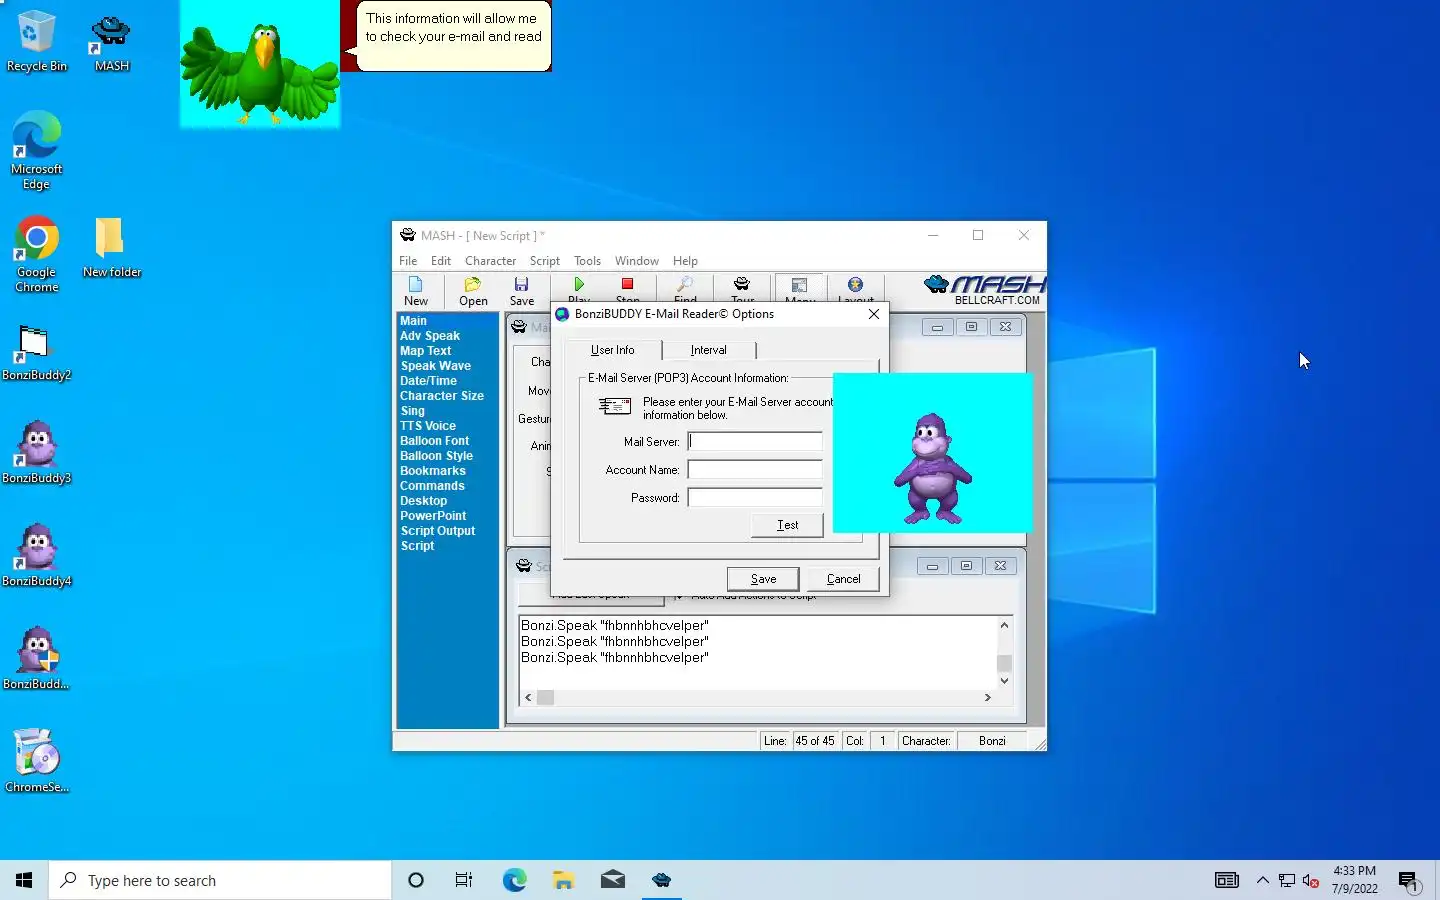Close the E-Mail Reader Options dialog
1440x900 pixels.
[873, 314]
